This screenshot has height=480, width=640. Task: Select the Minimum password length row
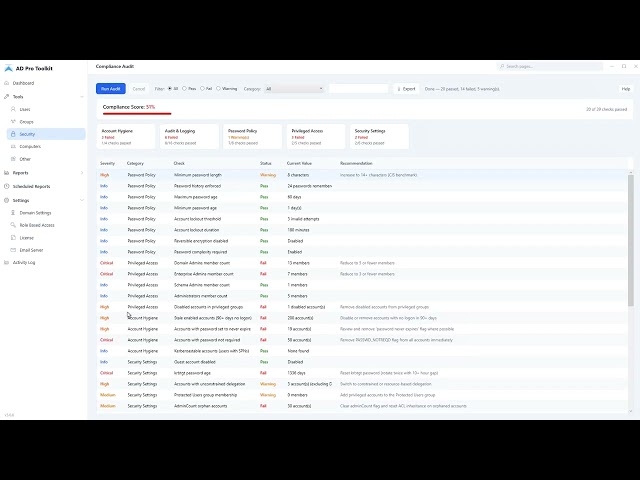(x=362, y=175)
